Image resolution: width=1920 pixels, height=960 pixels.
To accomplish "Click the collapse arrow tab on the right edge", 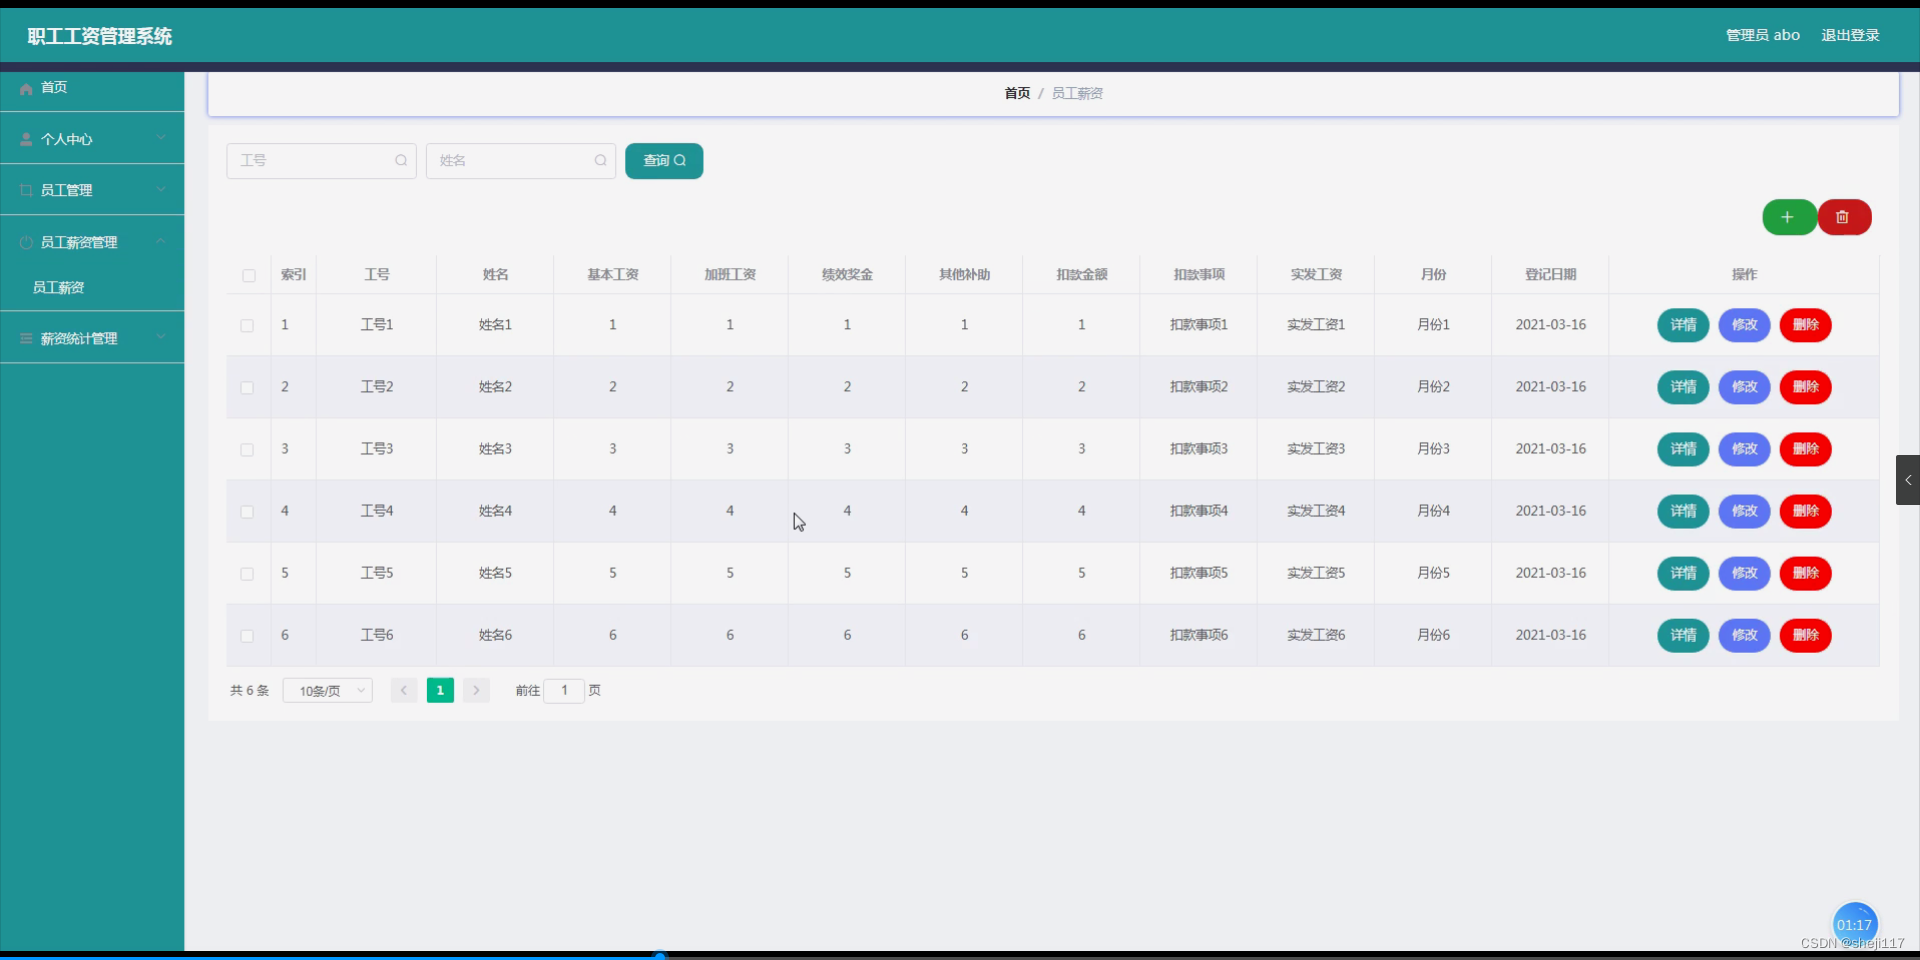I will 1908,480.
